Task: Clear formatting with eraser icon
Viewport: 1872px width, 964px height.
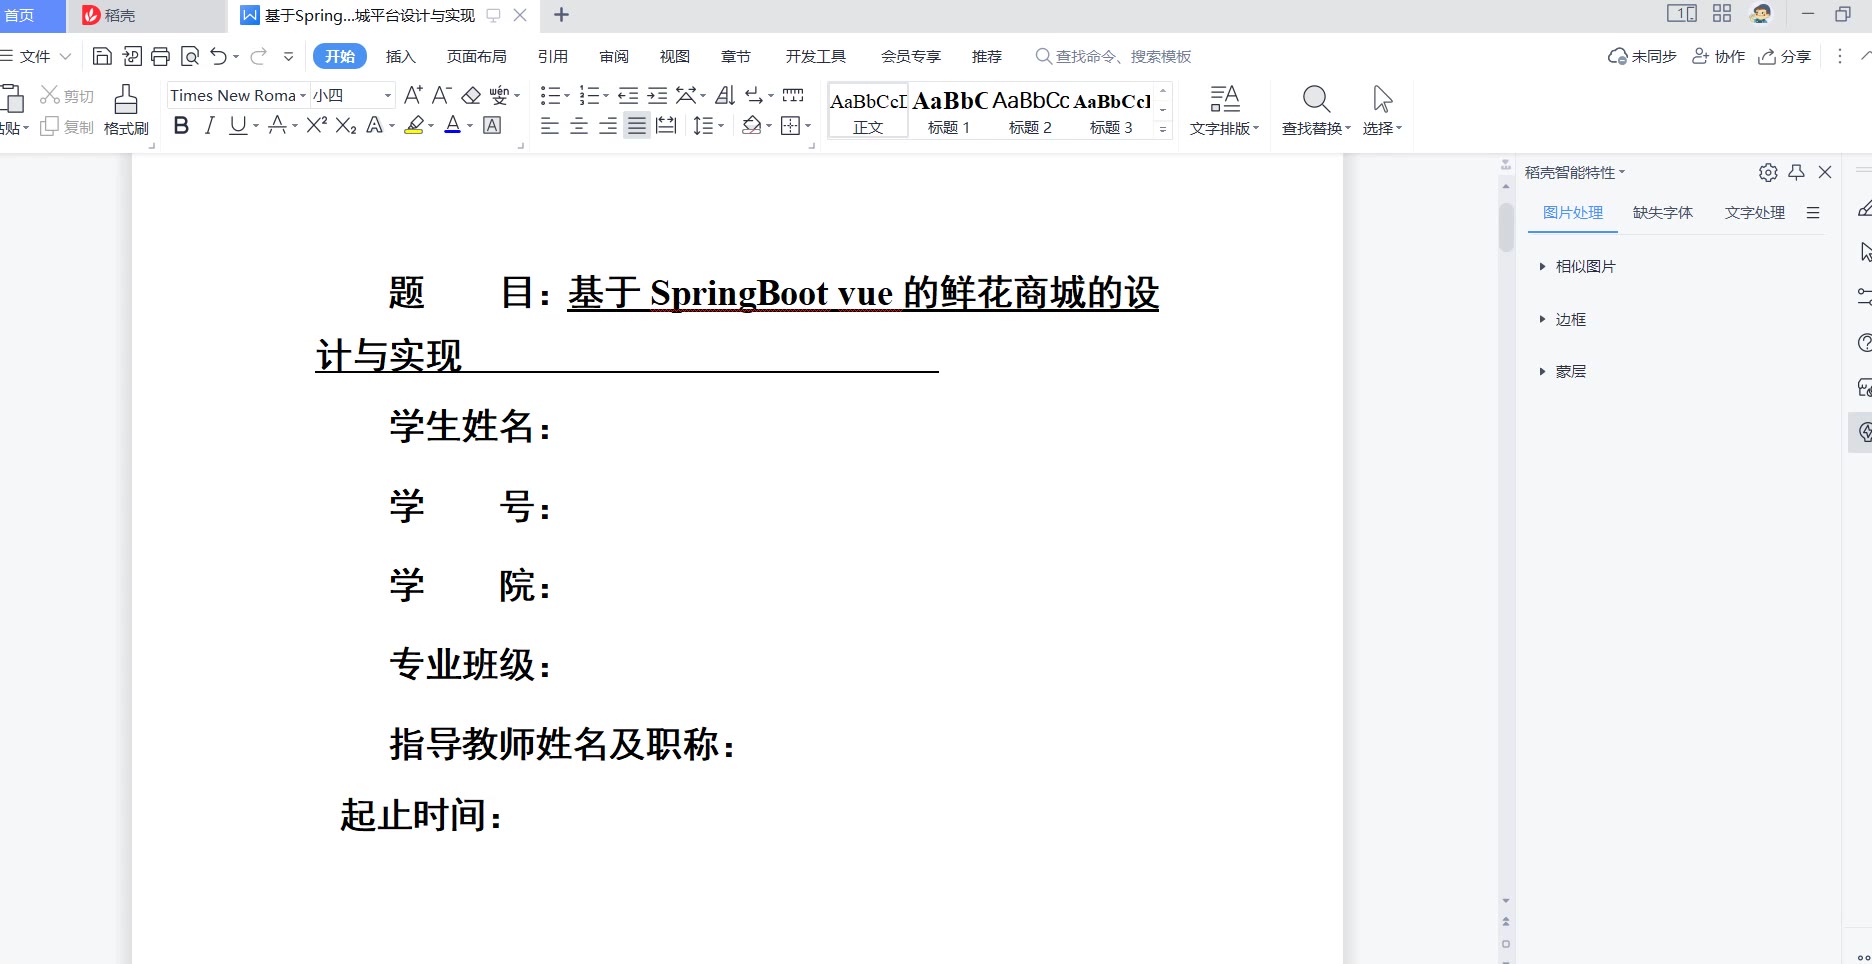Action: [x=471, y=95]
